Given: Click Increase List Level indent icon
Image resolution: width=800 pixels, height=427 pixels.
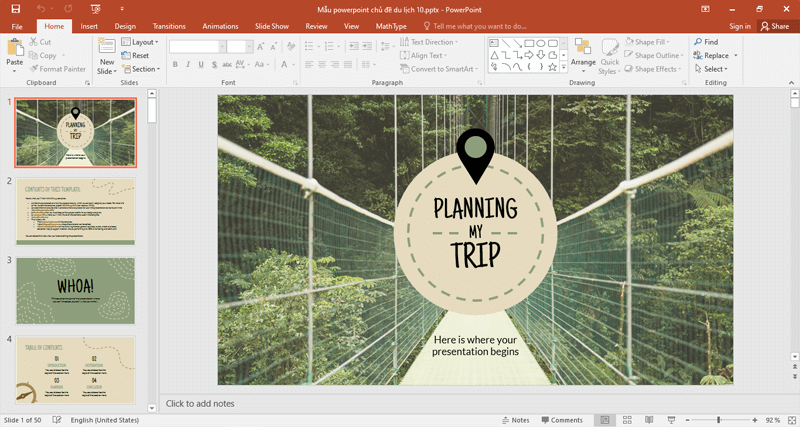Looking at the screenshot, I should (367, 46).
